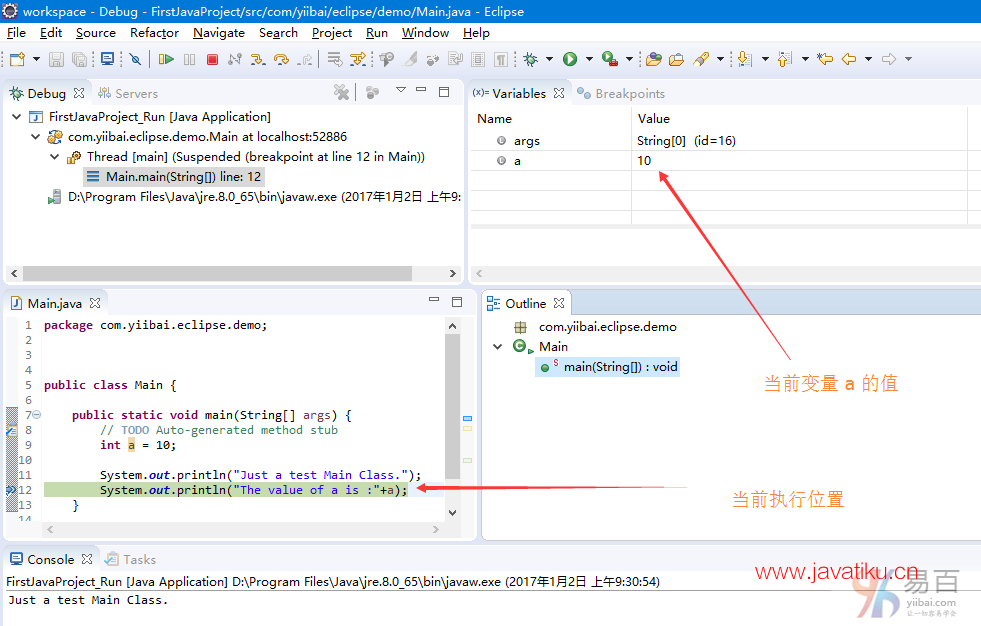Switch to the Breakpoints tab
Screen dimensions: 981x626
pos(629,93)
